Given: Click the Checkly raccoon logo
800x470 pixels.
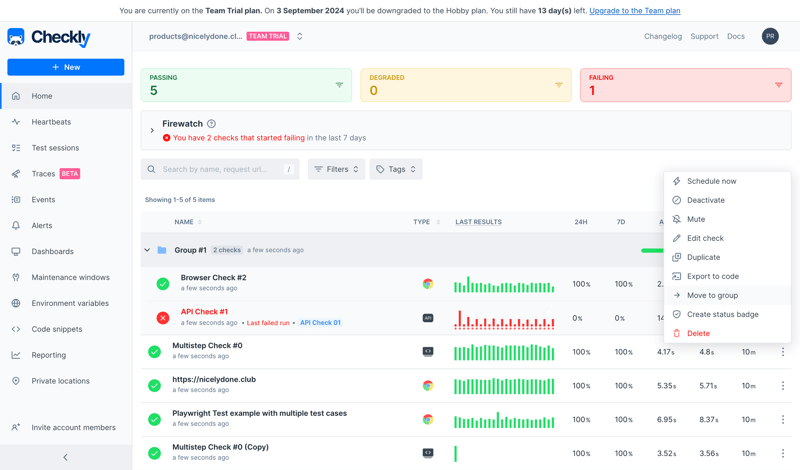Looking at the screenshot, I should (x=17, y=37).
